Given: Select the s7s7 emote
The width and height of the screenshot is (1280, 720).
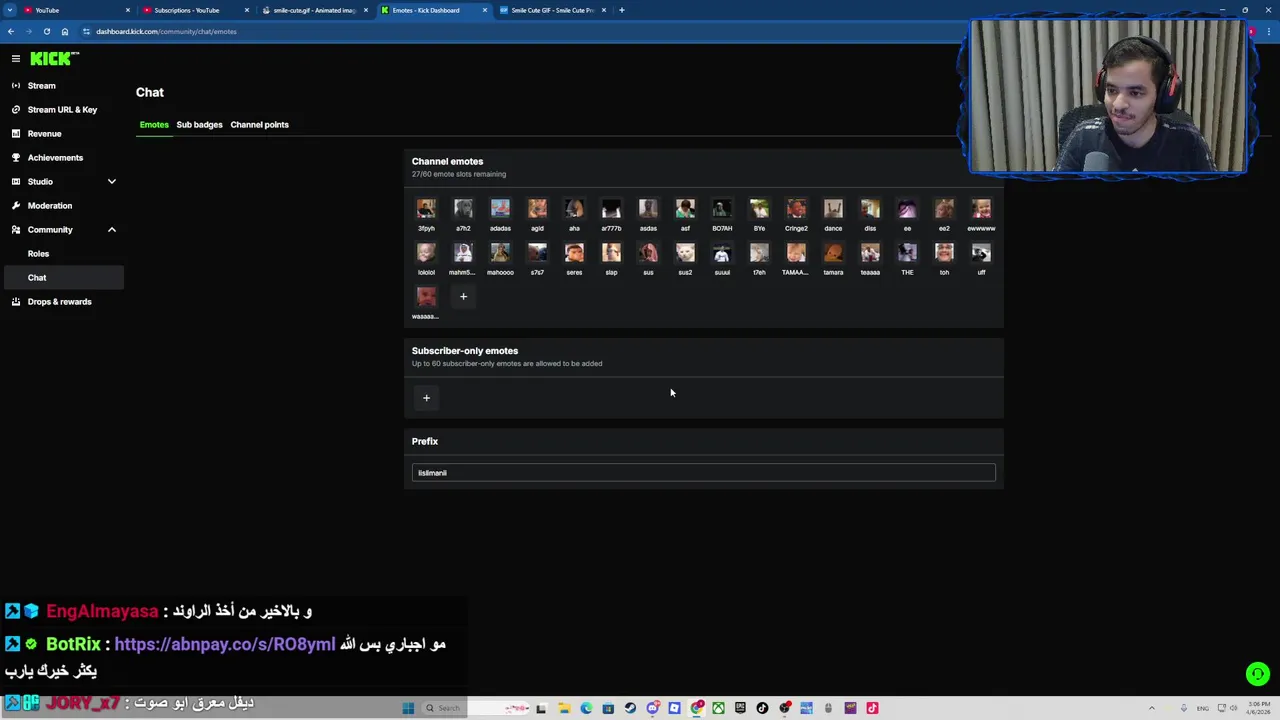Looking at the screenshot, I should [537, 253].
